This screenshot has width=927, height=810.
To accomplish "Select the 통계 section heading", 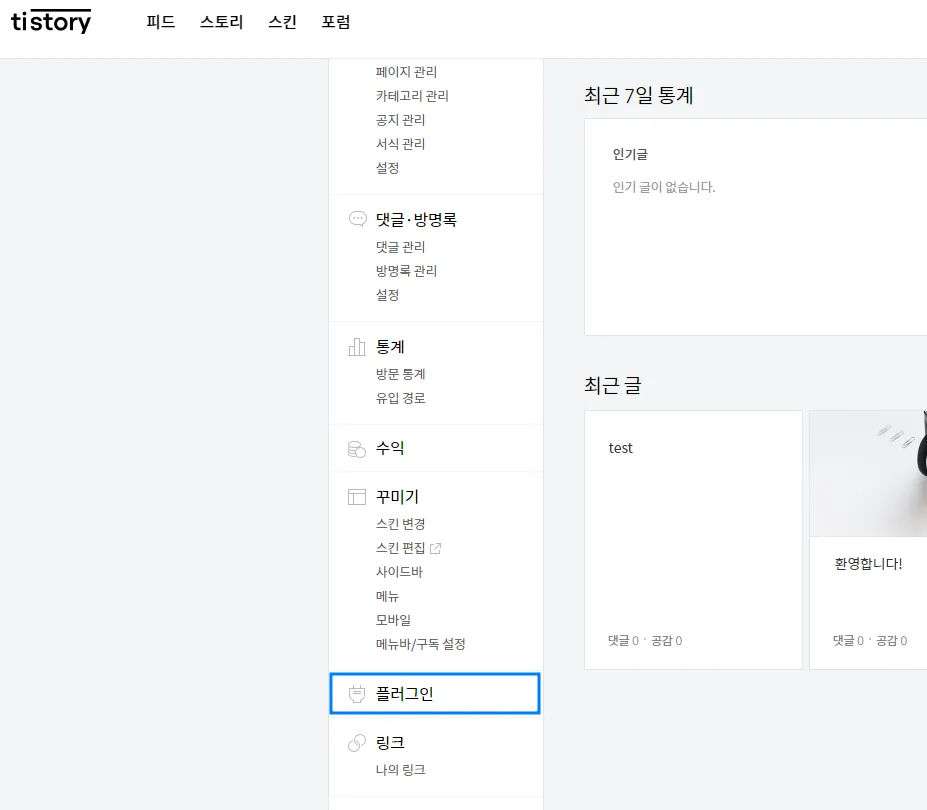I will tap(390, 346).
